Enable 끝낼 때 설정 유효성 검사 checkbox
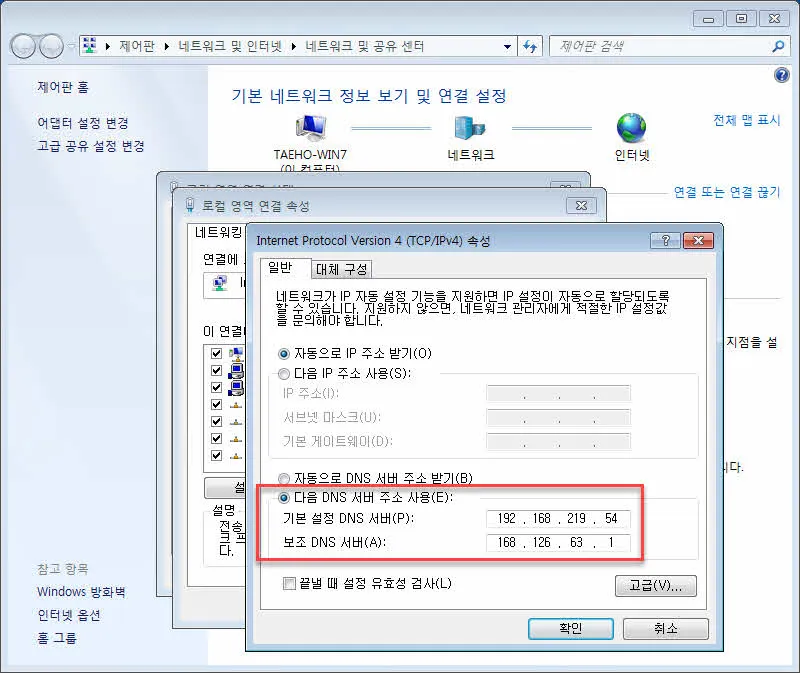 pyautogui.click(x=288, y=583)
